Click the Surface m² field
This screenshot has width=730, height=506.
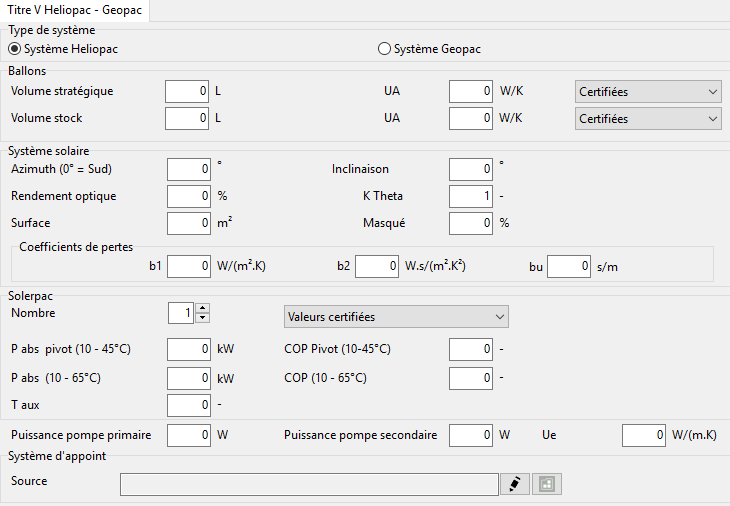pyautogui.click(x=189, y=223)
